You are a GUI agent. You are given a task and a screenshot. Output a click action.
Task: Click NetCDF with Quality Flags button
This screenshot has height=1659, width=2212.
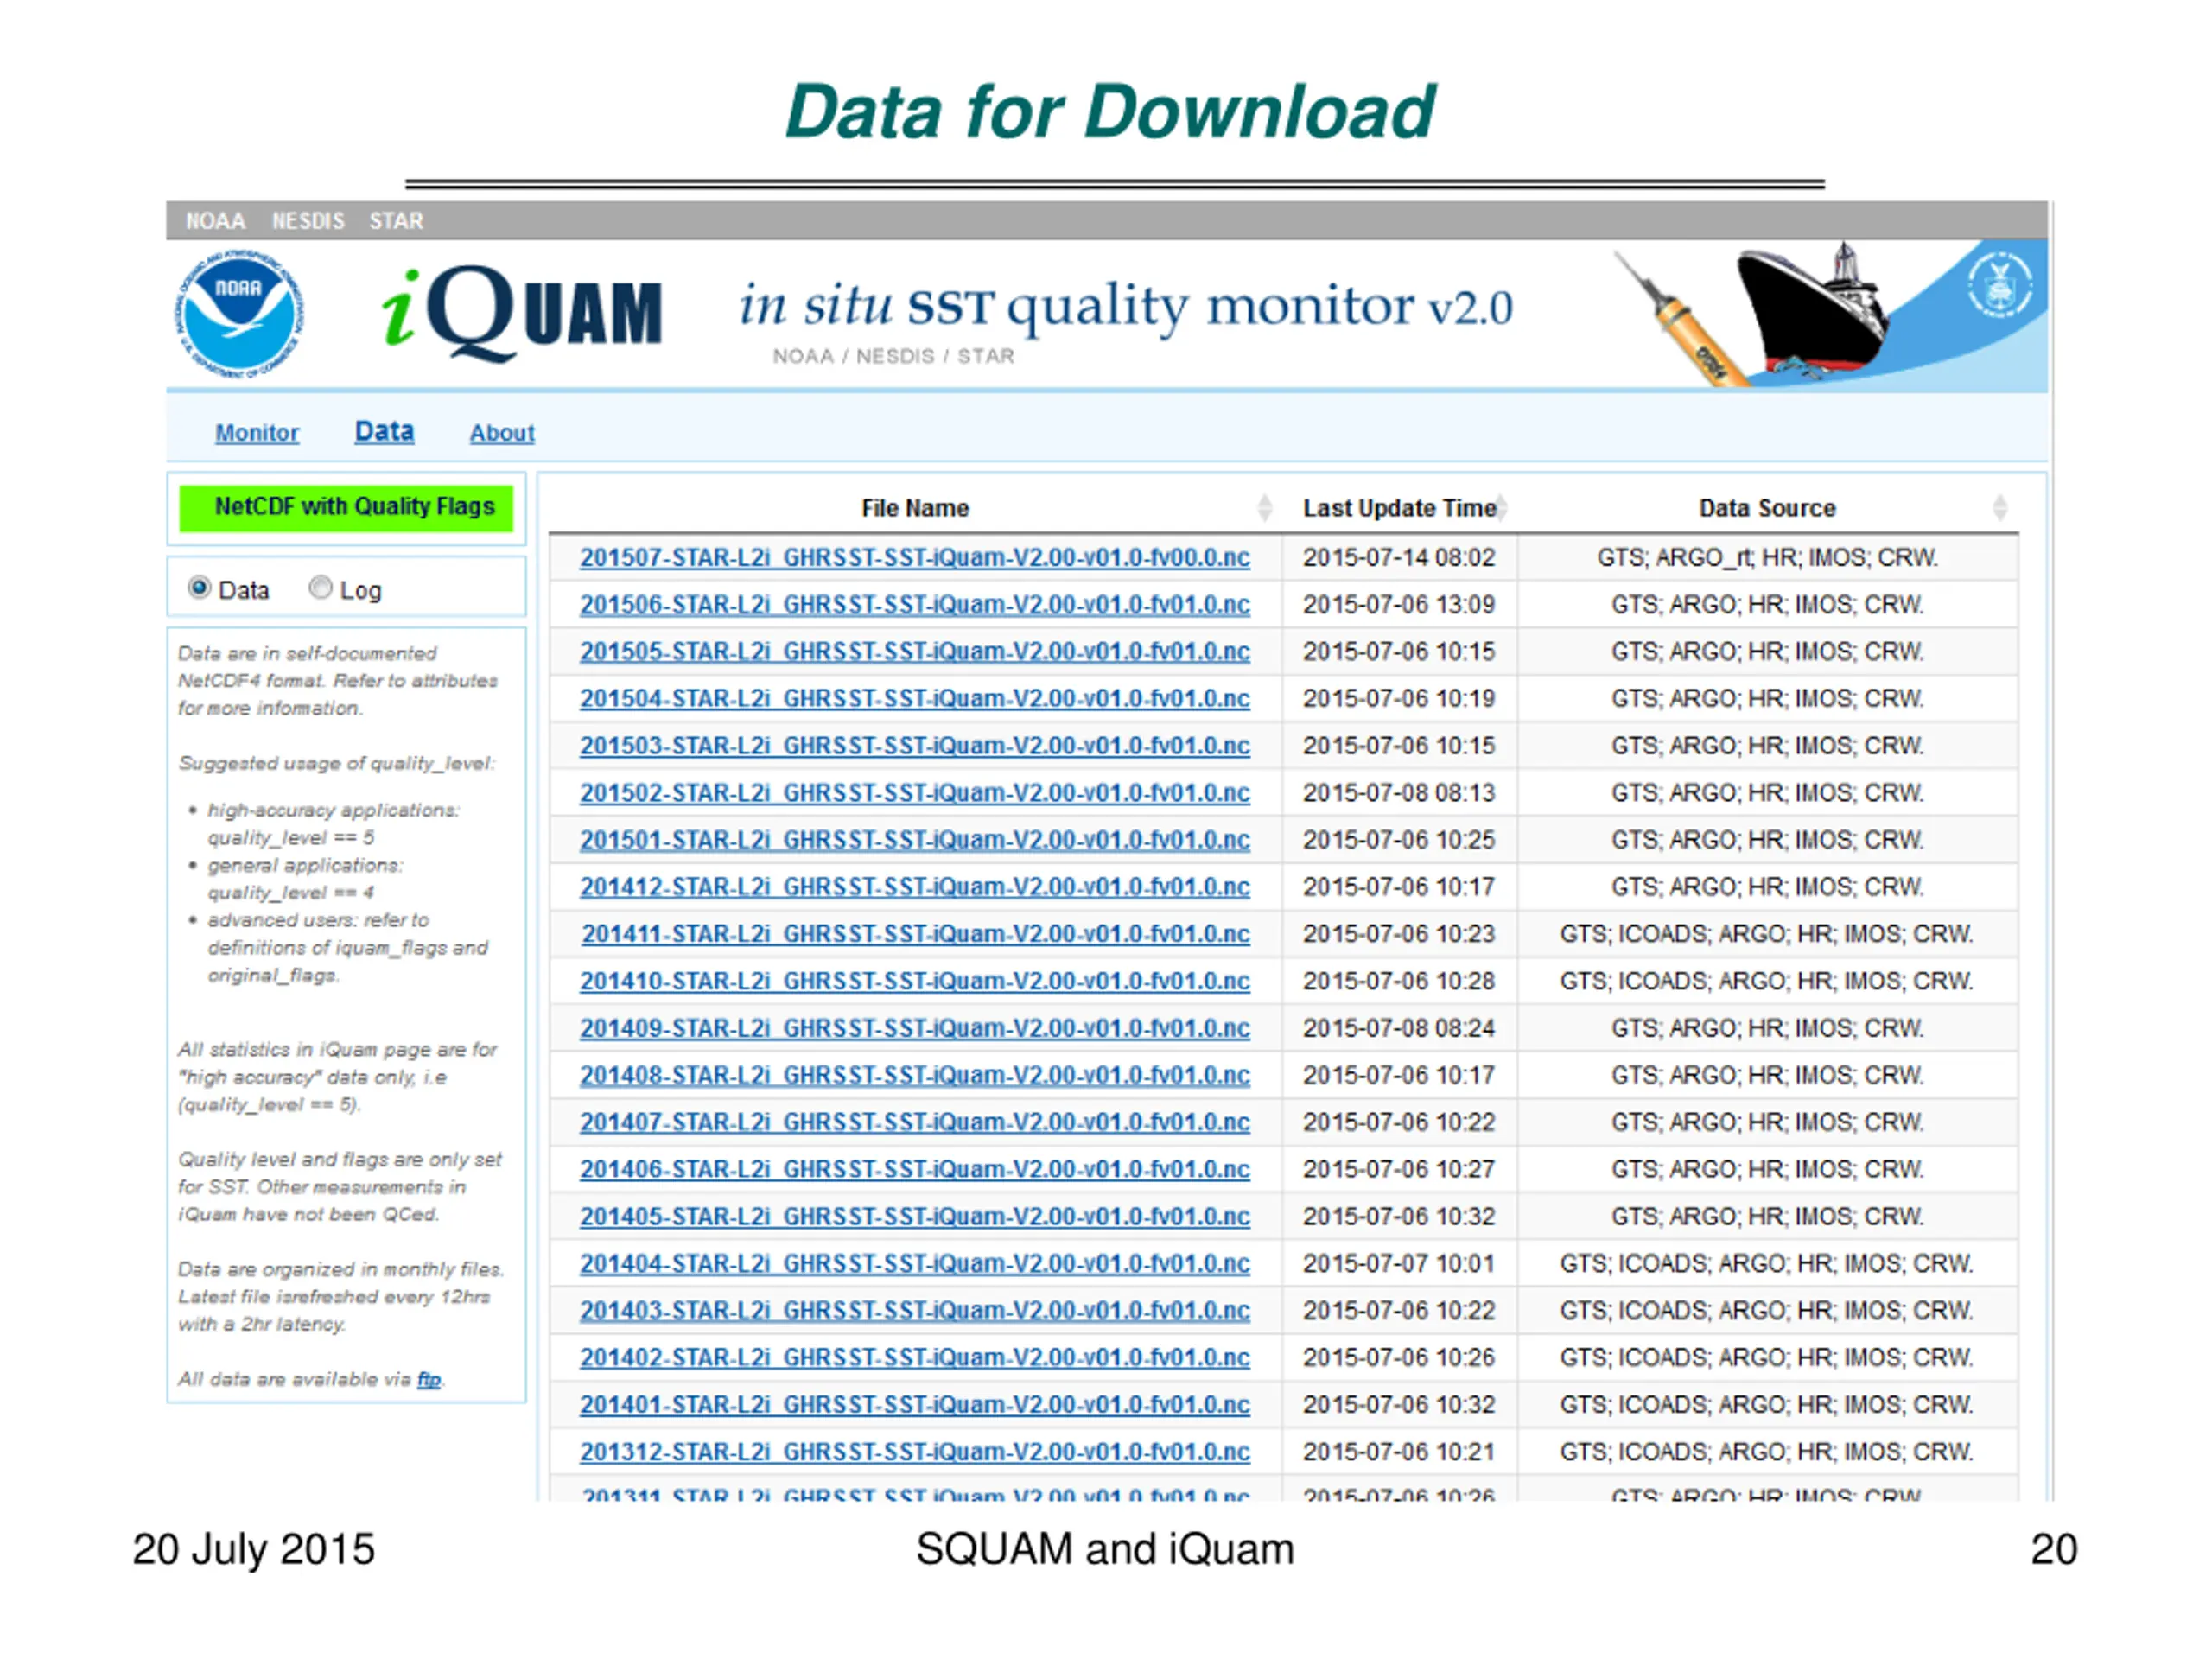point(346,507)
